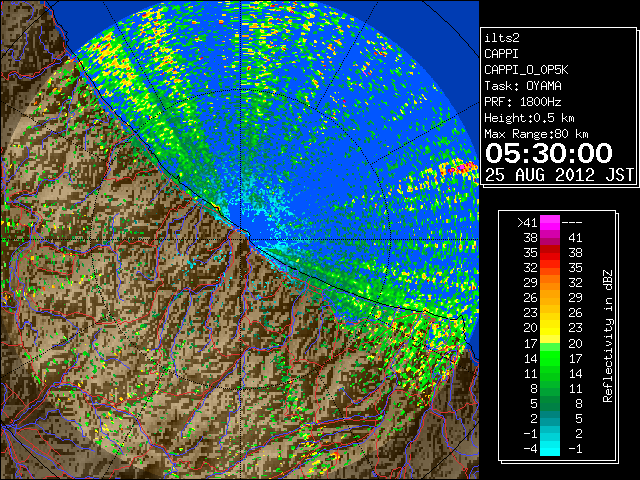Click the Reflectivity in dBZ label
Screen dimensions: 640x480
(x=608, y=336)
